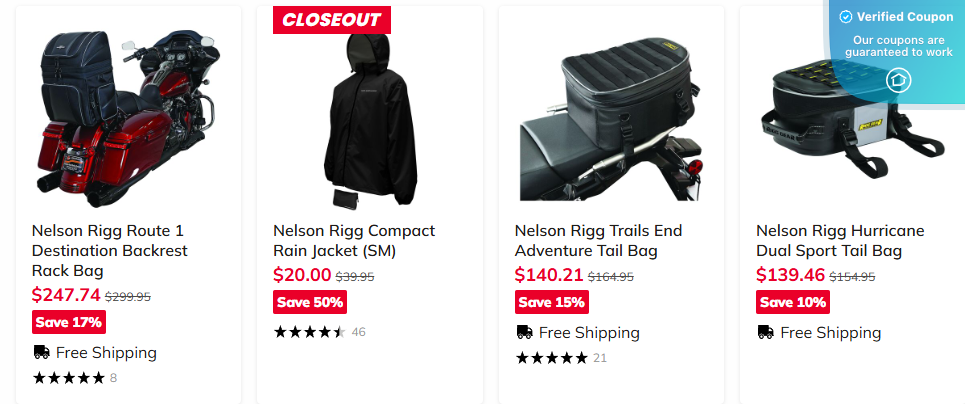This screenshot has width=965, height=404.
Task: Open Nelson Rigg Trails End Adventure Tail Bag link
Action: (x=596, y=240)
